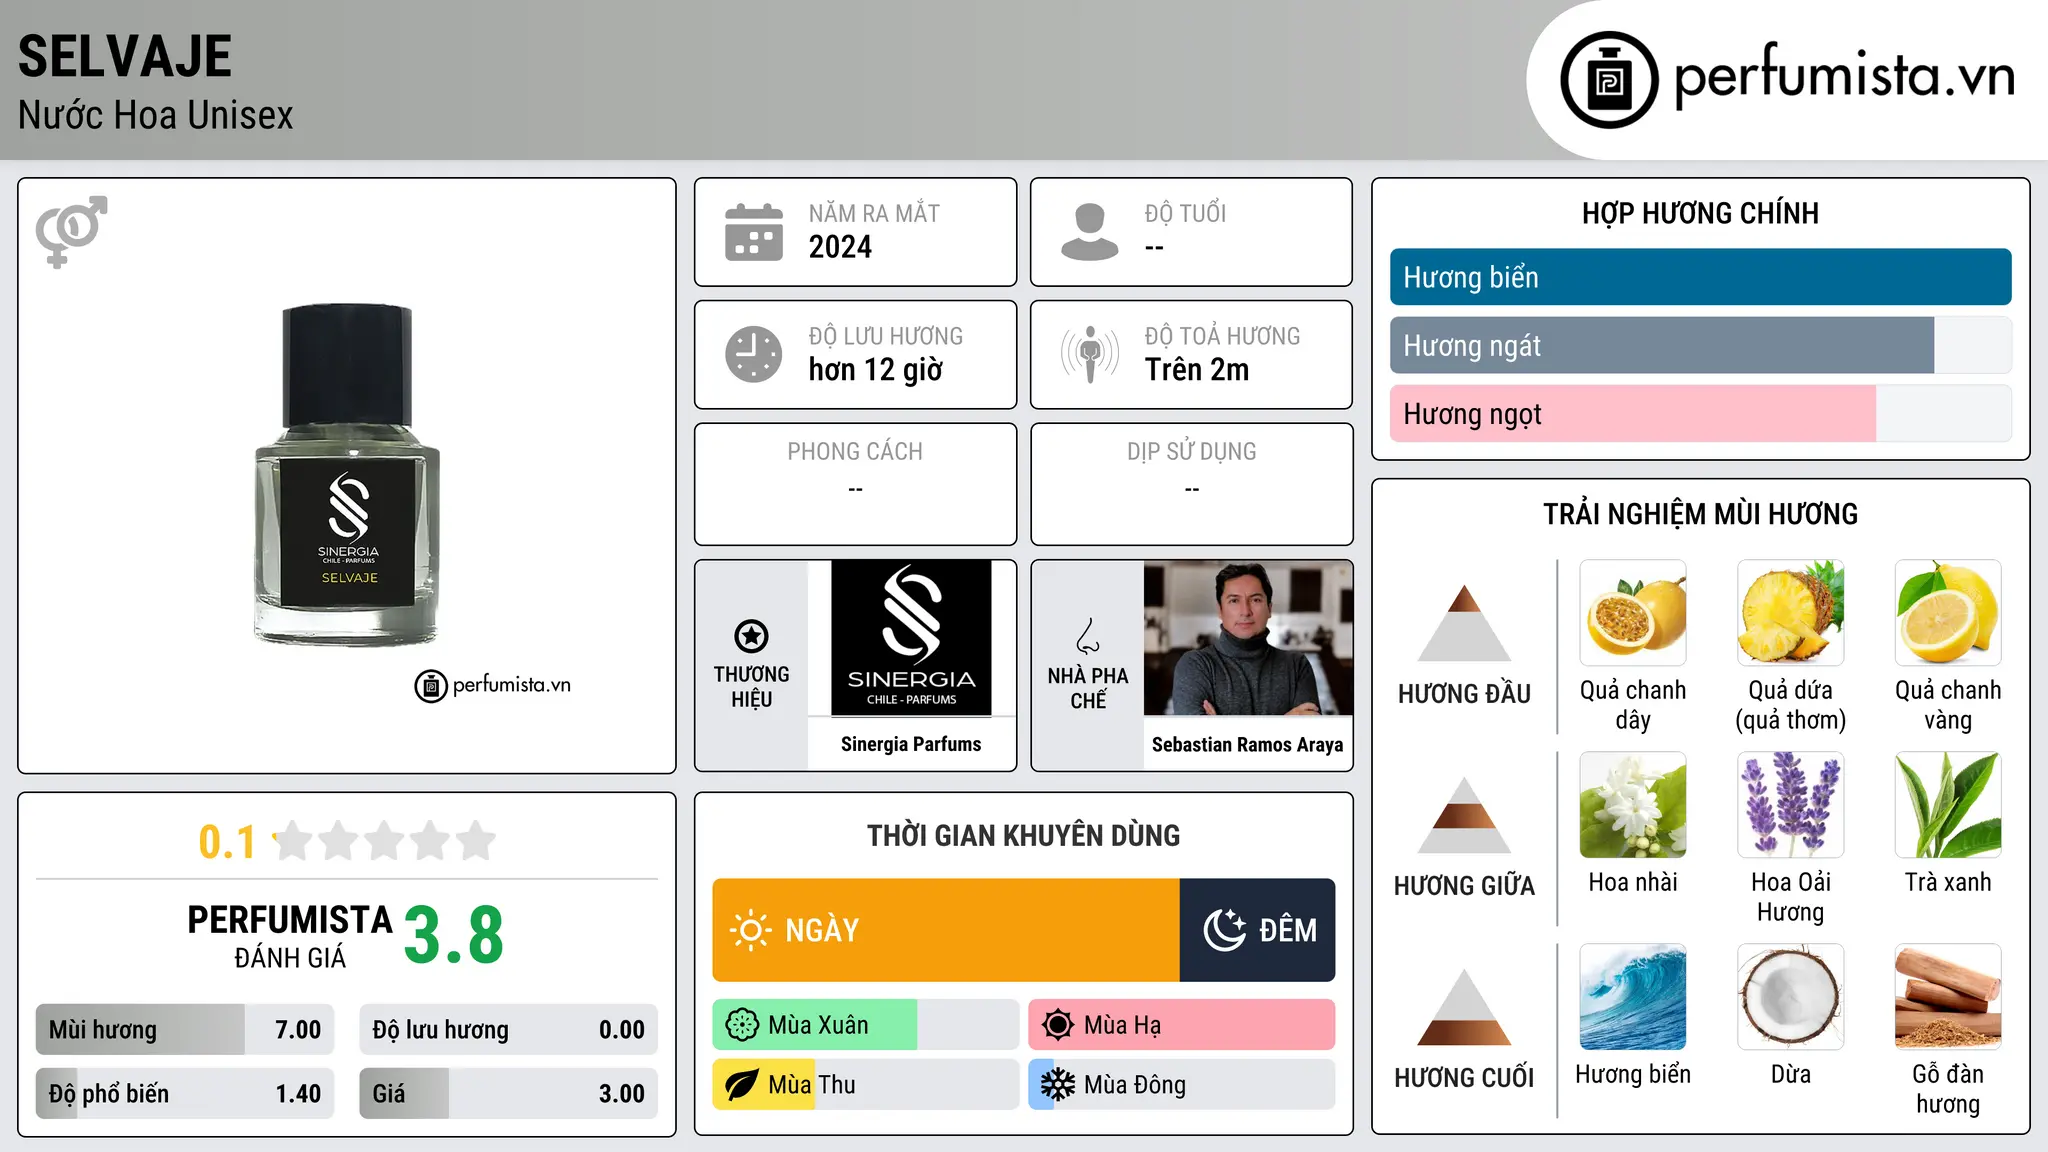The width and height of the screenshot is (2048, 1152).
Task: Click the Mùa Xuân spring season label
Action: 818,1025
